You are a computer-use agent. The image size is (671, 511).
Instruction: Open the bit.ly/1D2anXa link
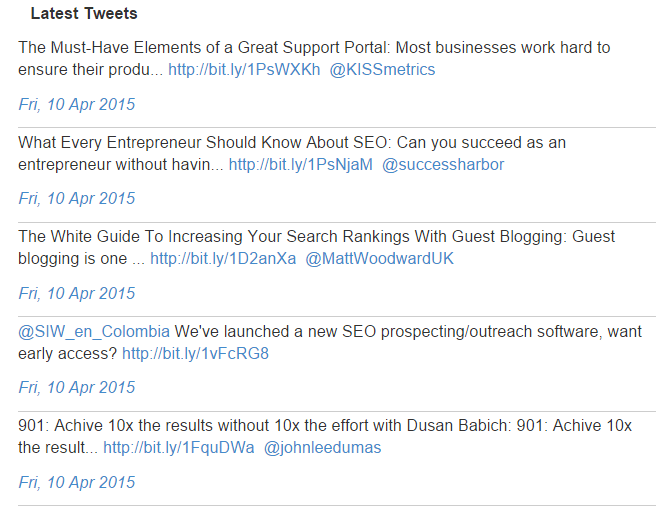223,258
